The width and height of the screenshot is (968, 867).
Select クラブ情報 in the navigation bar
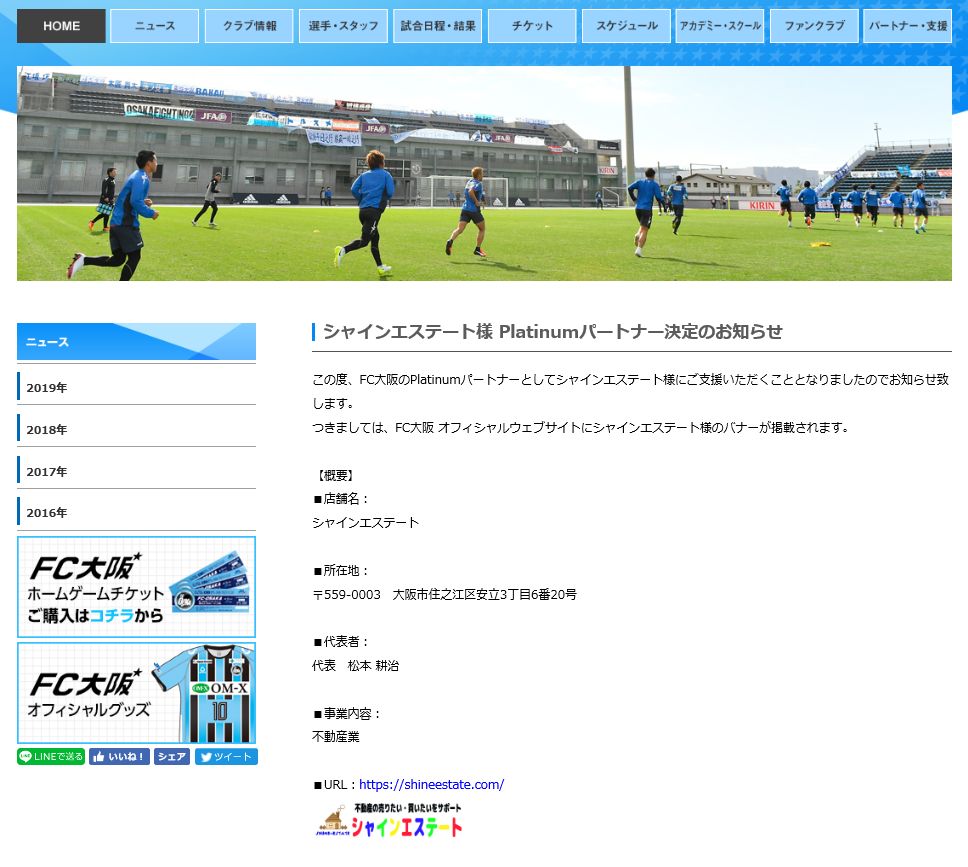(x=249, y=26)
